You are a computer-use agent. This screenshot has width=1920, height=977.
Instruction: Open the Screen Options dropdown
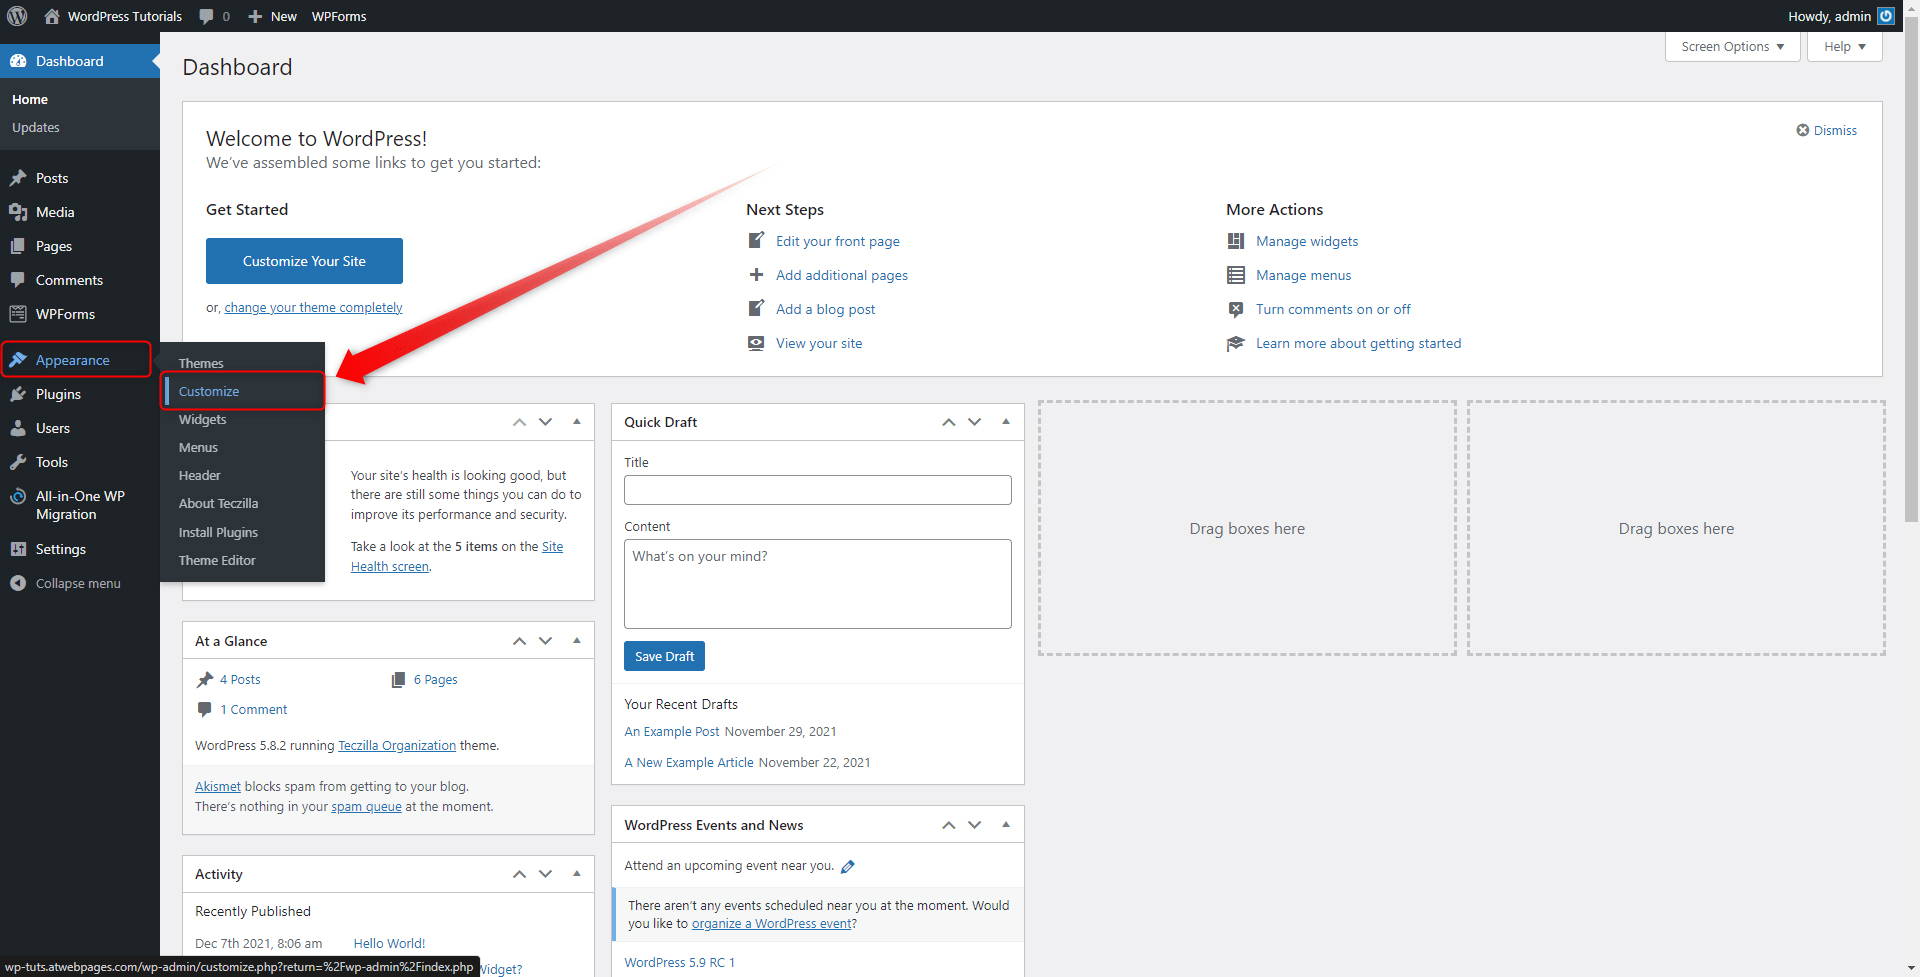(x=1732, y=47)
